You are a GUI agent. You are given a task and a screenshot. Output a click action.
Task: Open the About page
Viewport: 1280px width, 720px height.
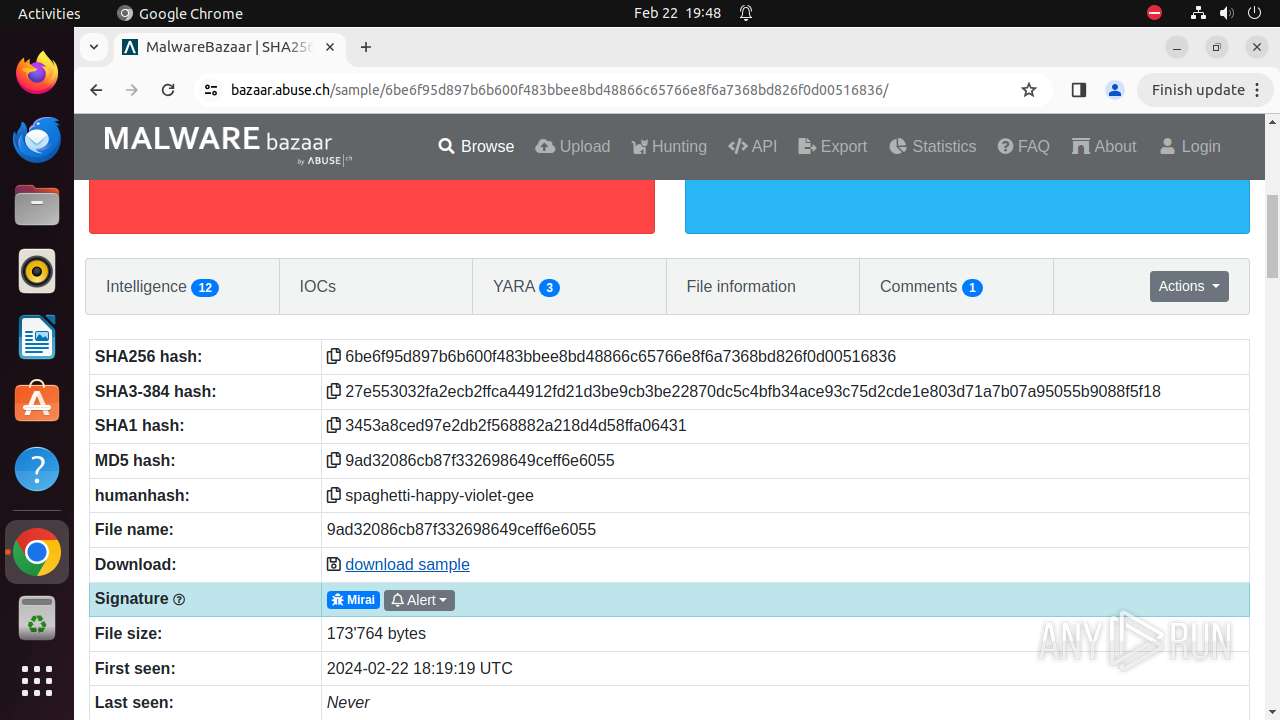(1104, 146)
